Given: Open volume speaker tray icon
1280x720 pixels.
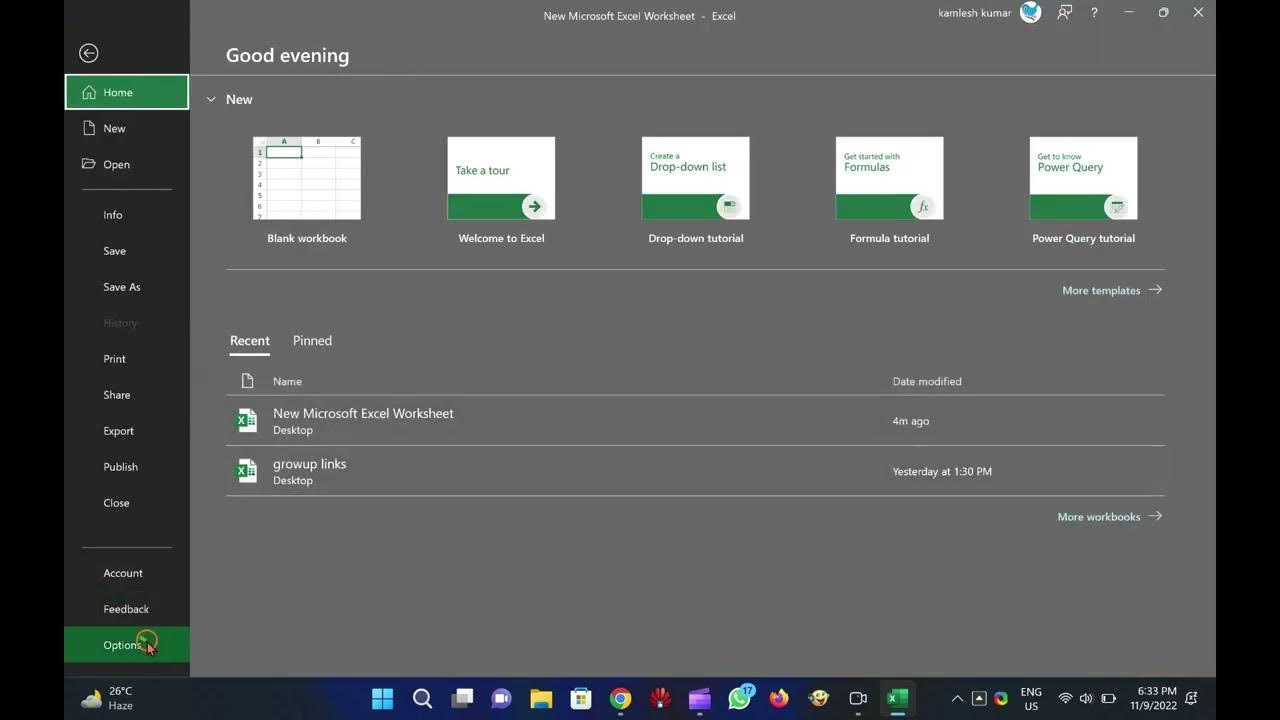Looking at the screenshot, I should click(x=1086, y=698).
